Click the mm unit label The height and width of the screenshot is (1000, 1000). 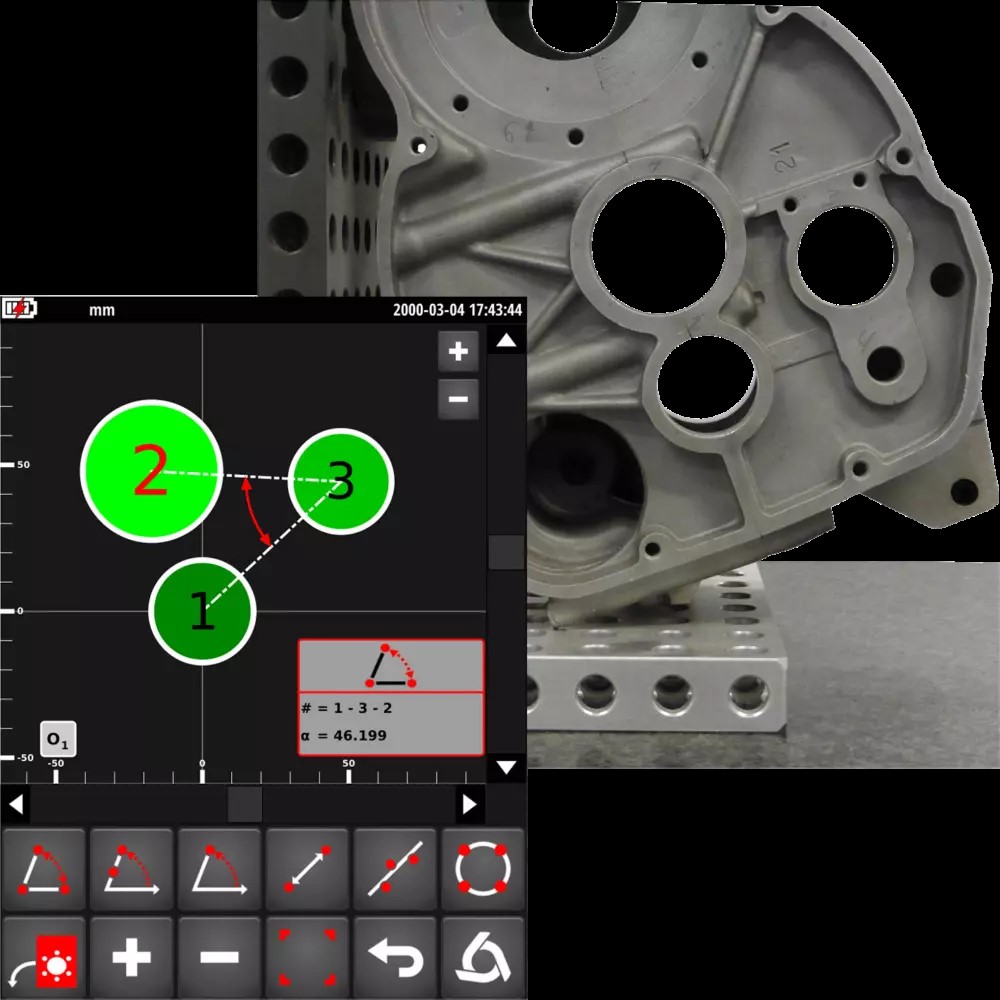point(102,311)
